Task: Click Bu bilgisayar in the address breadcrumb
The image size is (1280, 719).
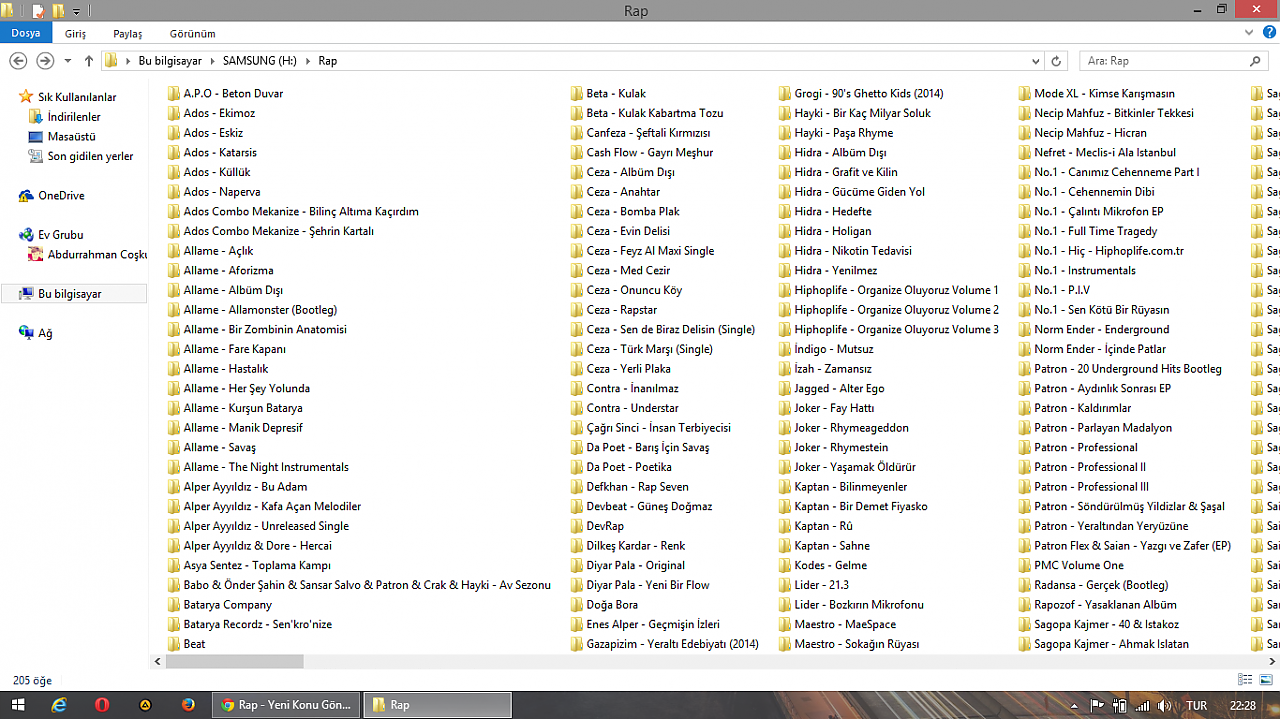Action: pos(170,61)
